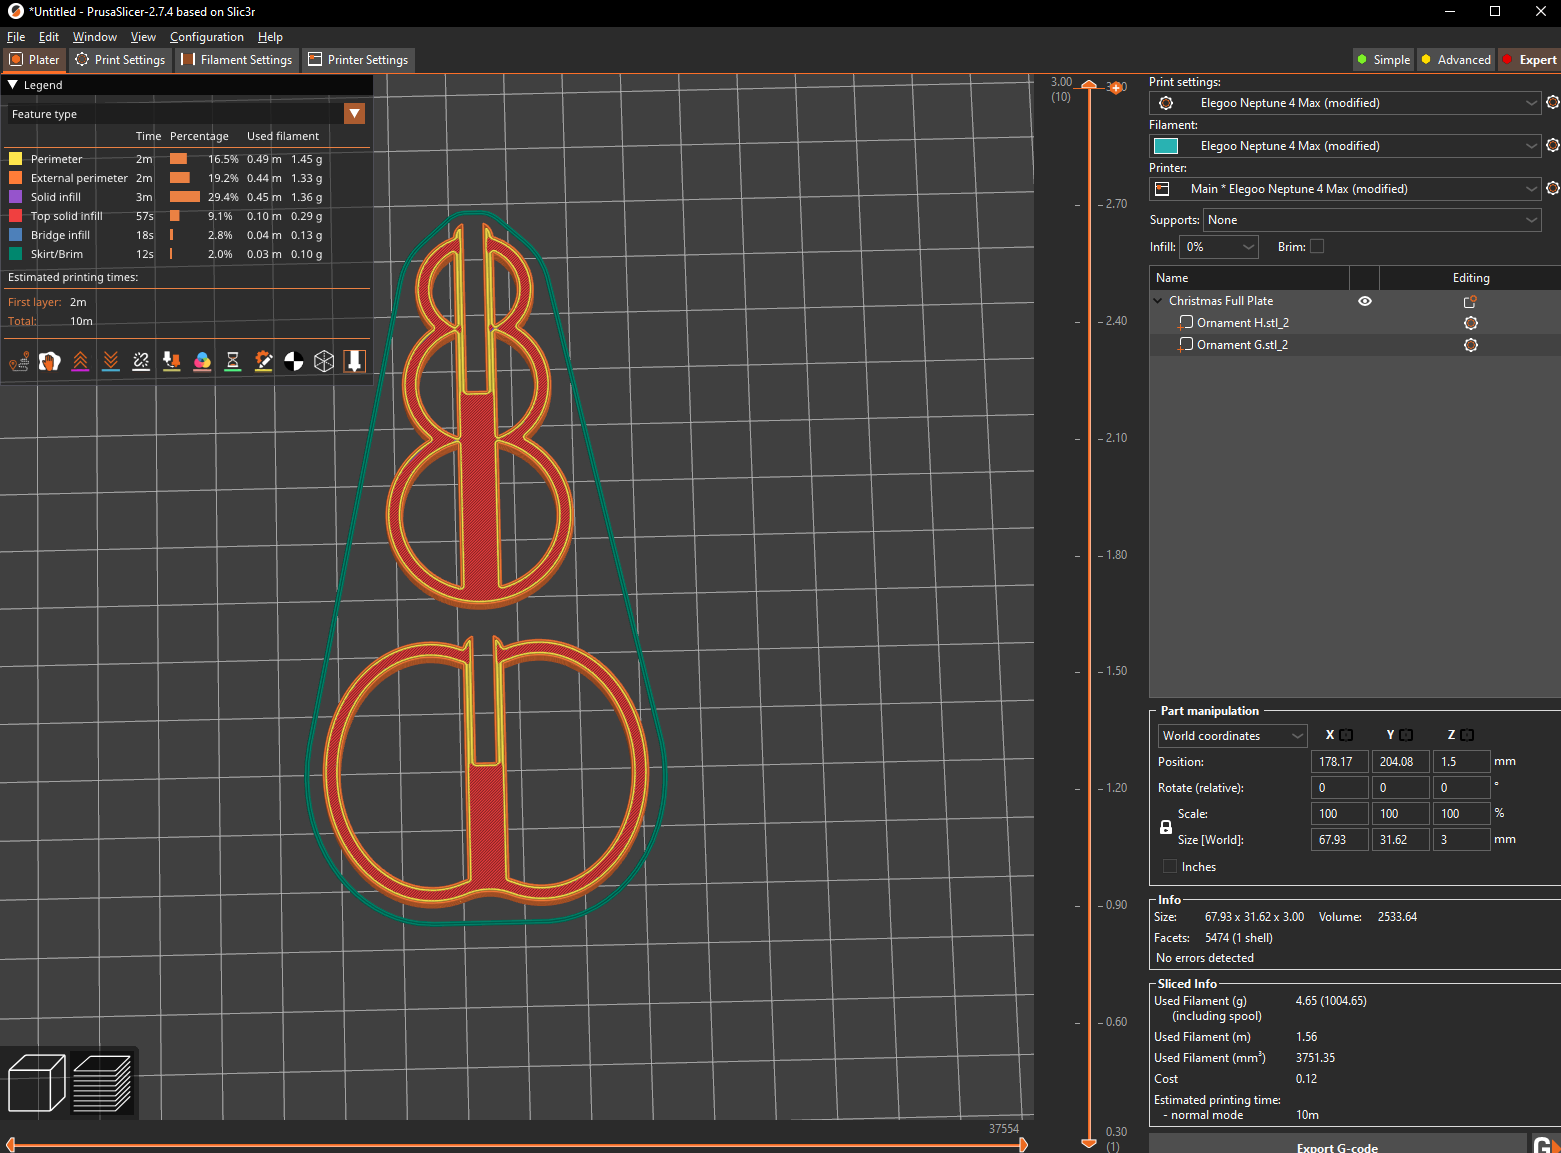Collapse the Legend panel triangle
Viewport: 1561px width, 1153px height.
coord(13,85)
